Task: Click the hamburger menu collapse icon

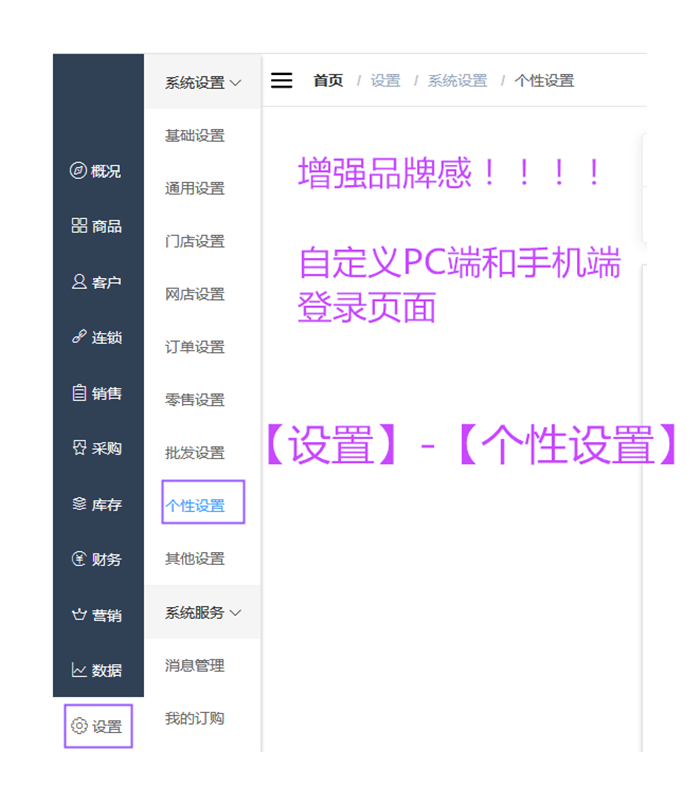Action: [281, 81]
